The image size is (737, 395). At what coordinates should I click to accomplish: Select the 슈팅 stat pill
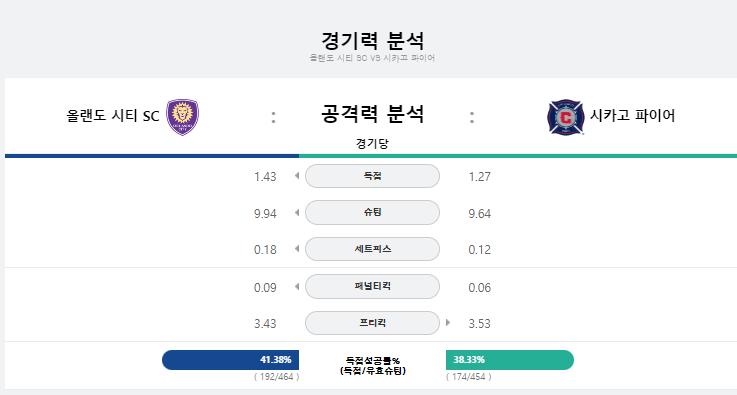[372, 213]
